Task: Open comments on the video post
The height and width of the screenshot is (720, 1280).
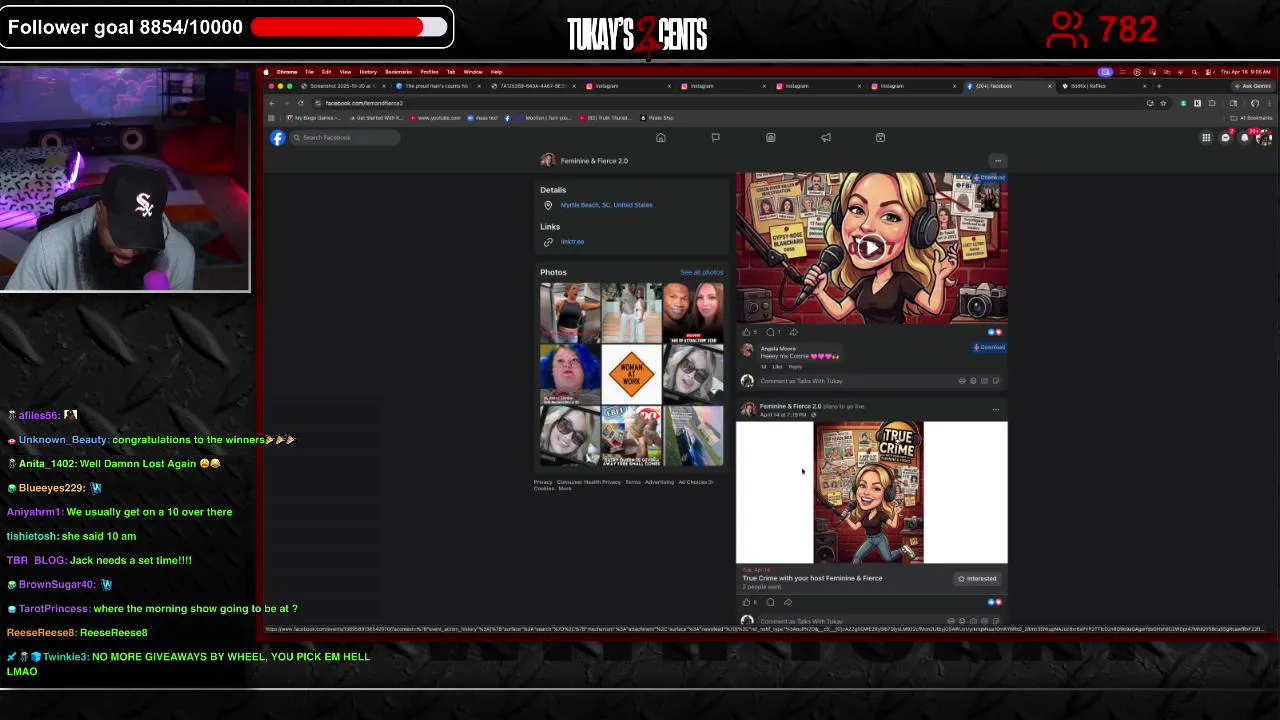Action: point(771,332)
